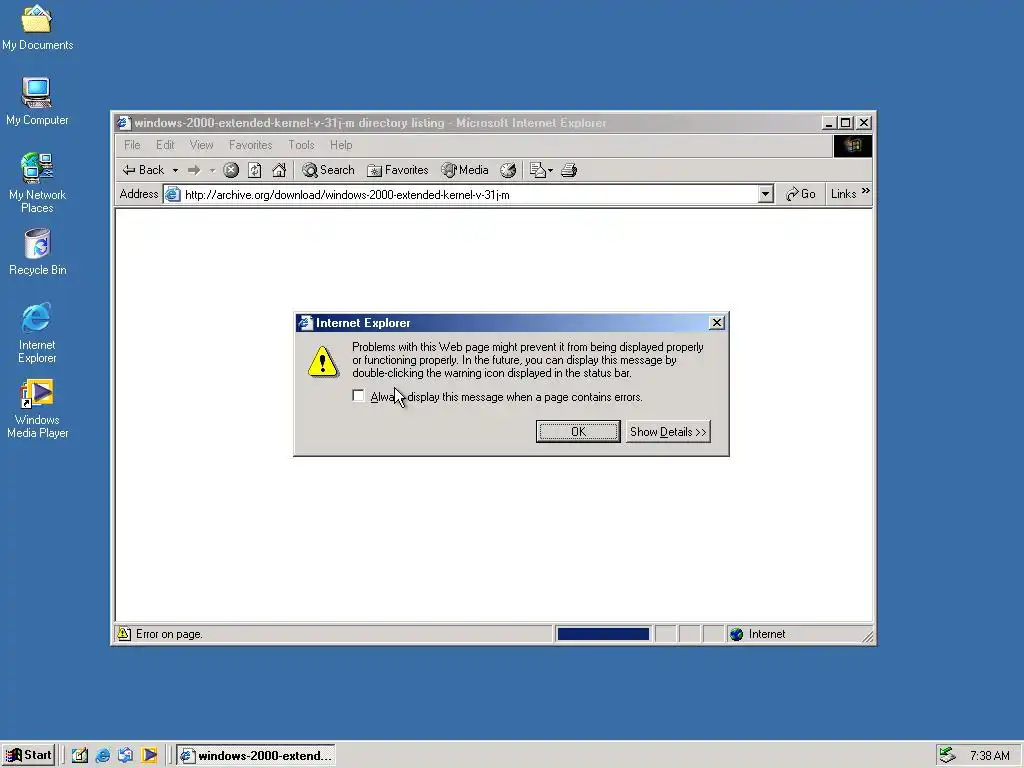Open the Tools menu
This screenshot has width=1024, height=768.
click(x=301, y=145)
